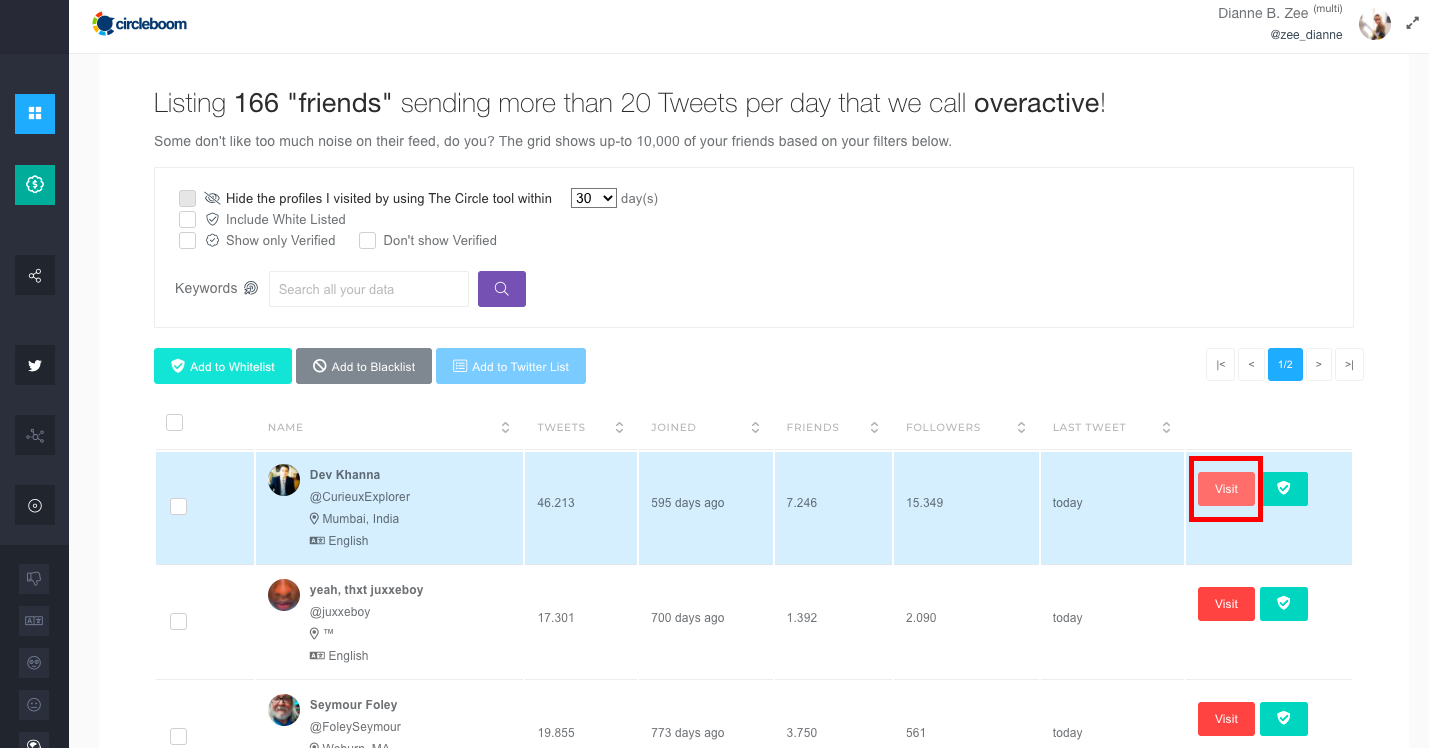The height and width of the screenshot is (748, 1429).
Task: Open the dashboard grid icon in sidebar
Action: (35, 114)
